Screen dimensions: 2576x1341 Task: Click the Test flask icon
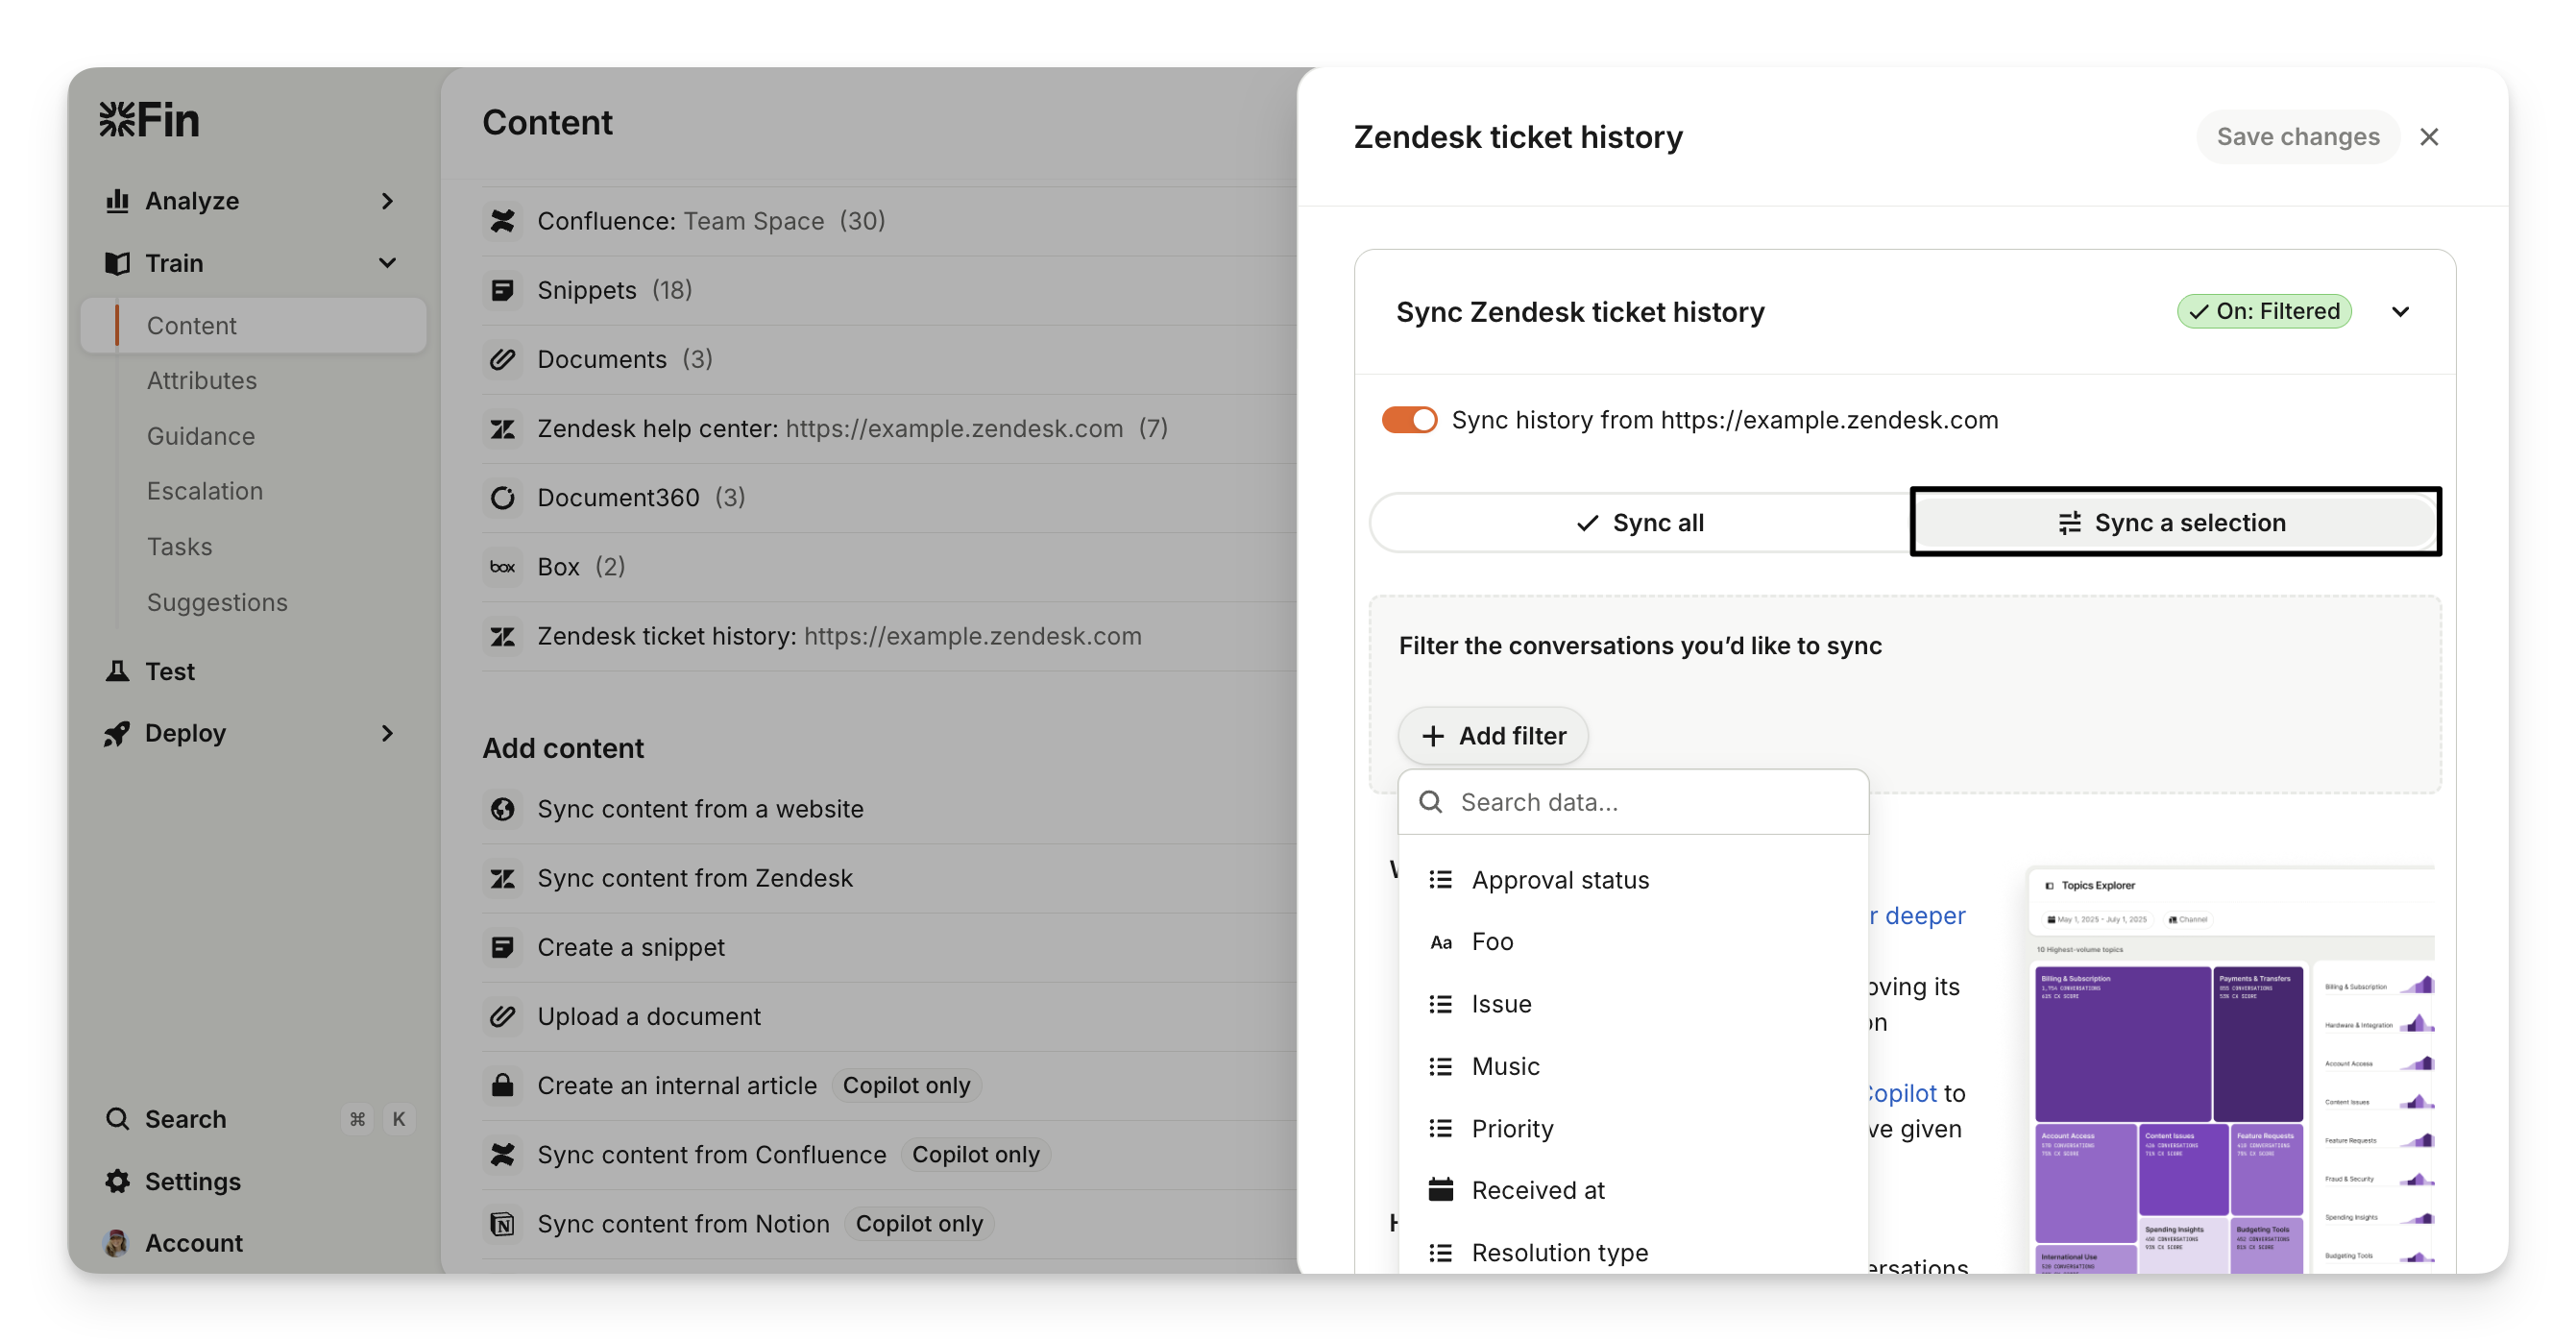click(117, 671)
